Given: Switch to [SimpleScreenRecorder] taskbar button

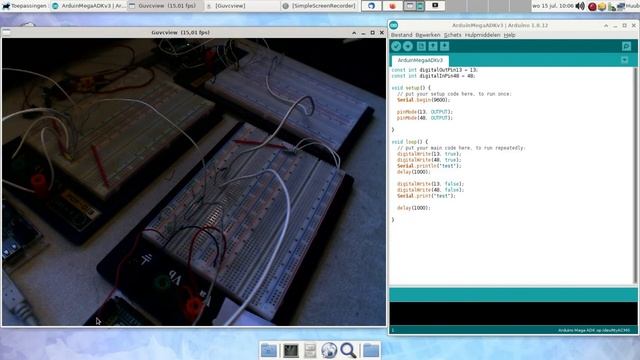Looking at the screenshot, I should (x=319, y=6).
